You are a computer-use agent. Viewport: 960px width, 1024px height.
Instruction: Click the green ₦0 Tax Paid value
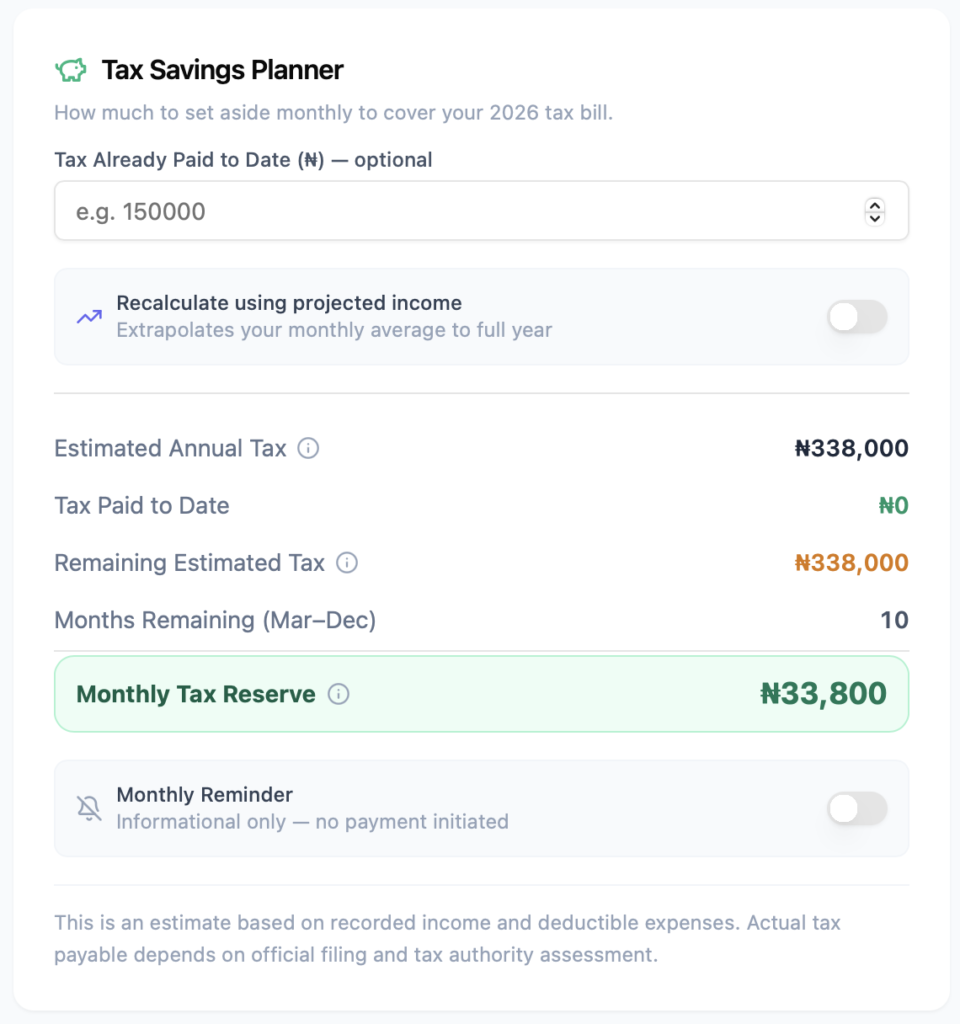pos(893,506)
